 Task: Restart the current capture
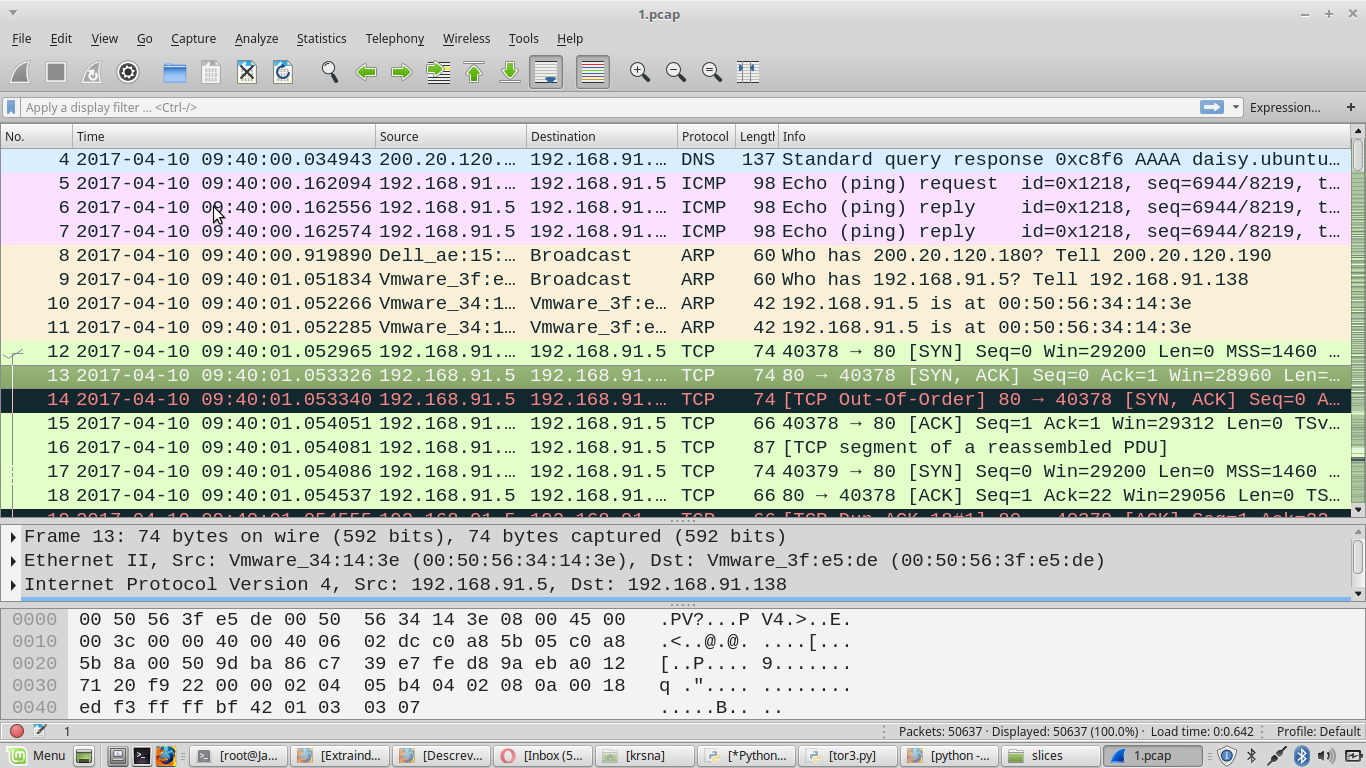point(90,71)
